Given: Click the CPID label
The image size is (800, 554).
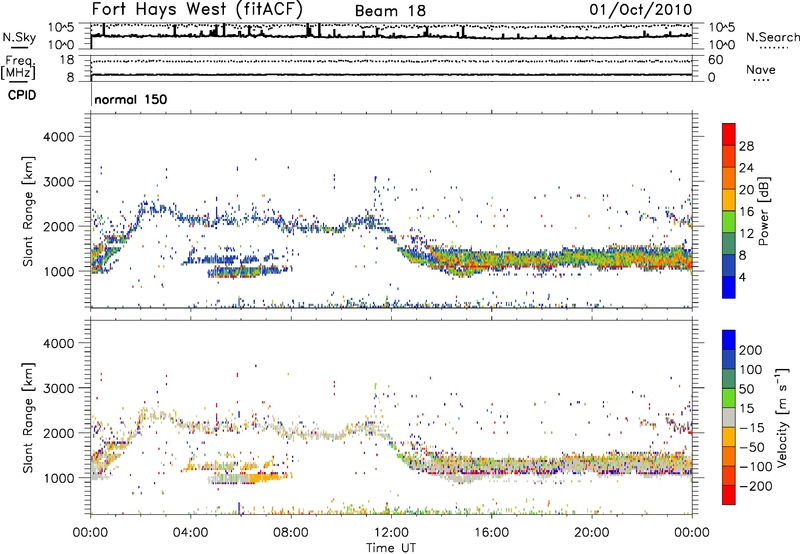Looking at the screenshot, I should click(22, 95).
